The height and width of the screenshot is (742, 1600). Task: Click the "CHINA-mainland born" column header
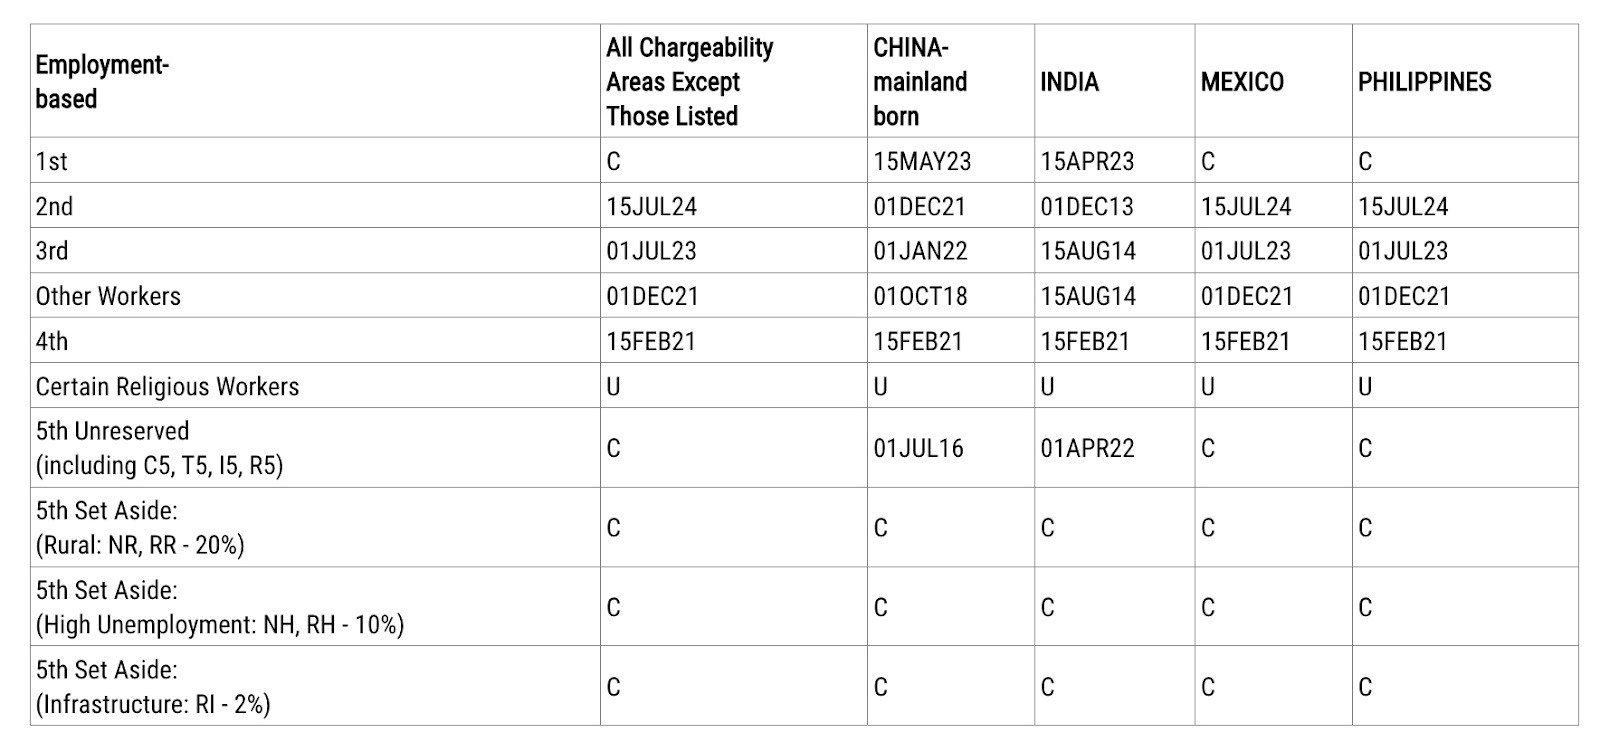[920, 82]
